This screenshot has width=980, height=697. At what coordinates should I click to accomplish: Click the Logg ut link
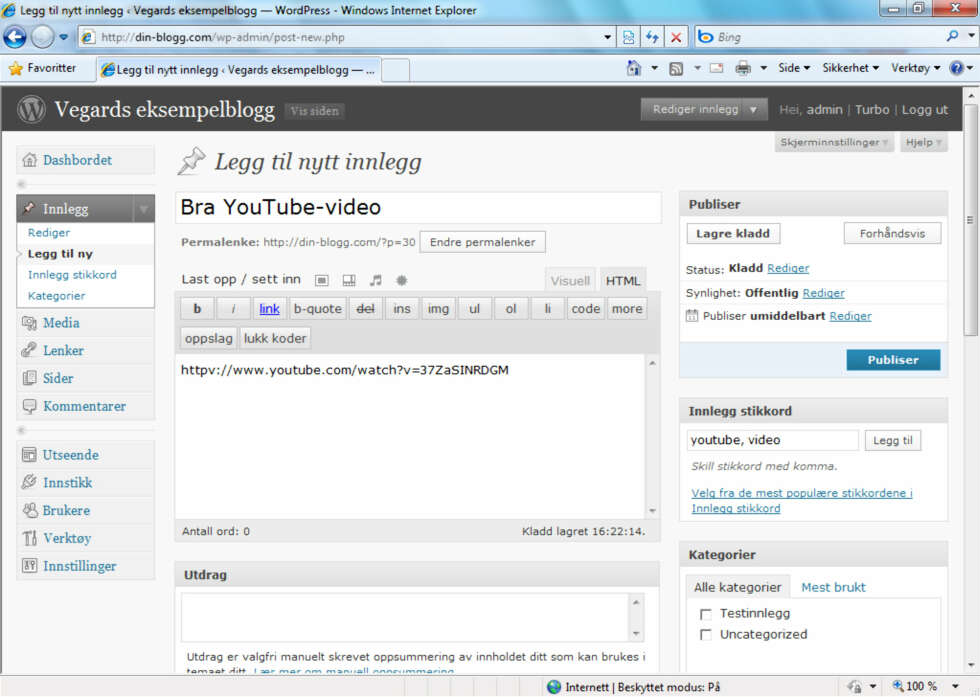pyautogui.click(x=924, y=109)
